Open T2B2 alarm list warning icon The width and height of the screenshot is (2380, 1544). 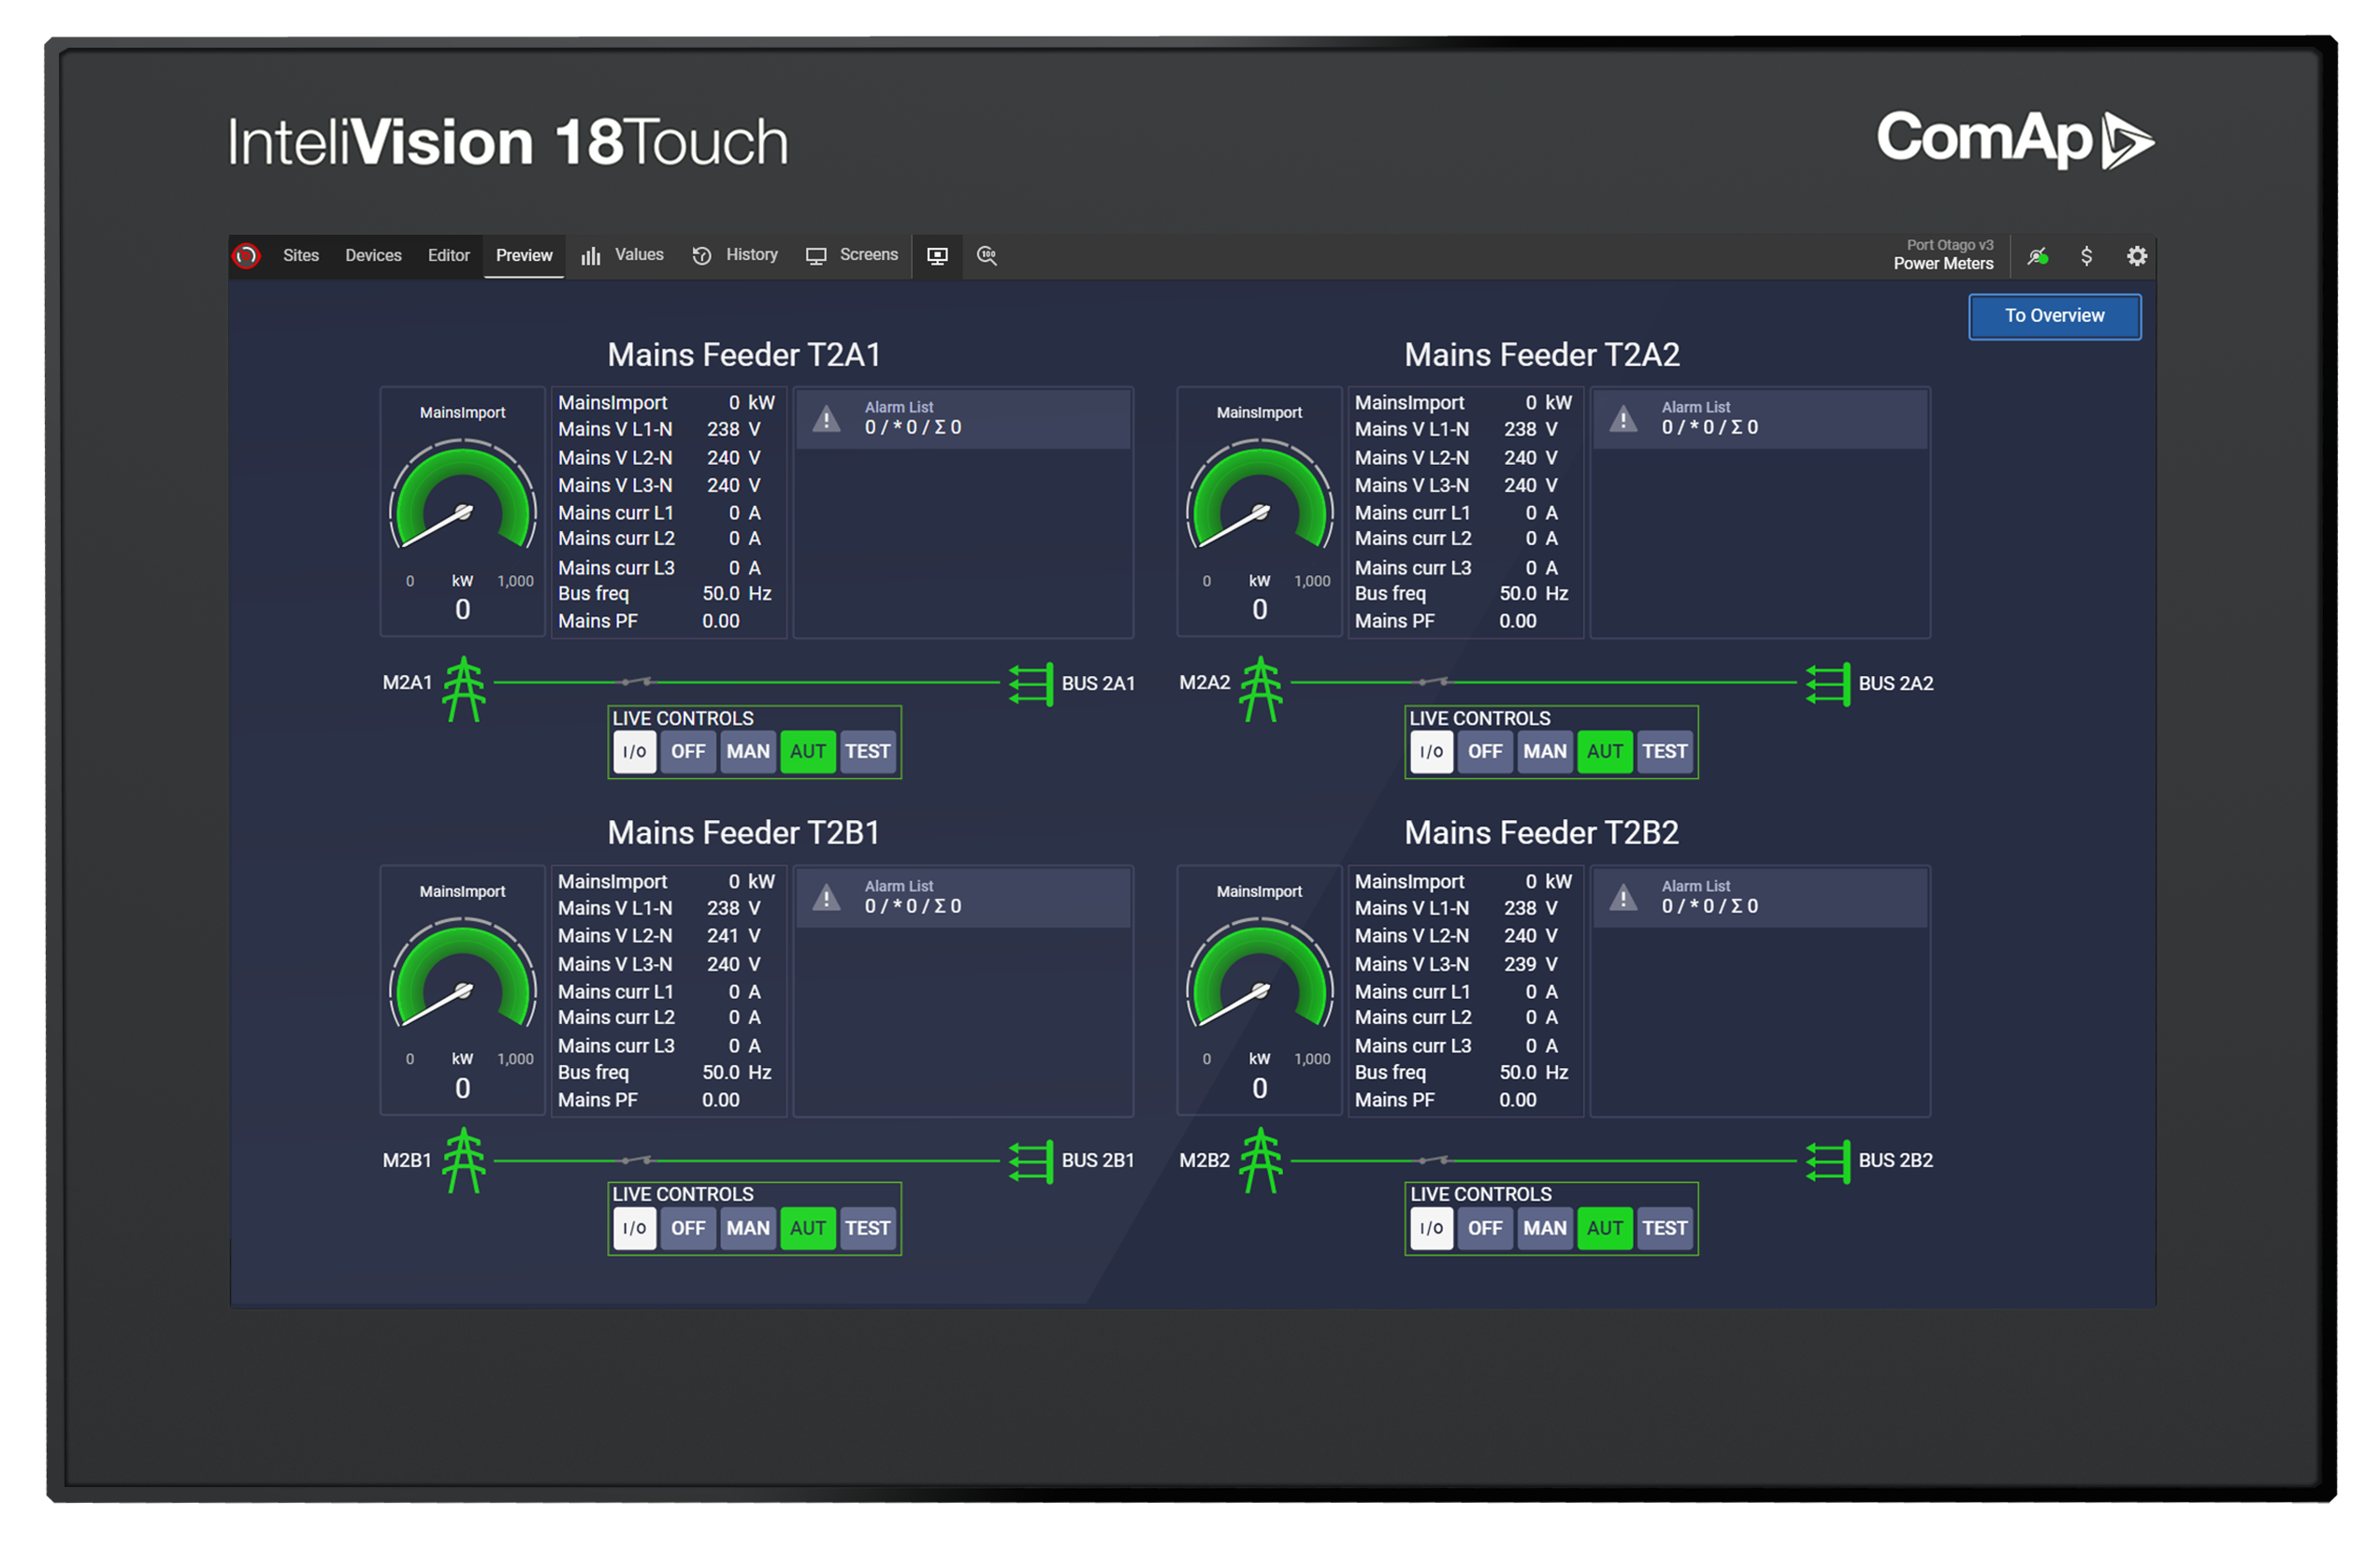tap(1623, 898)
